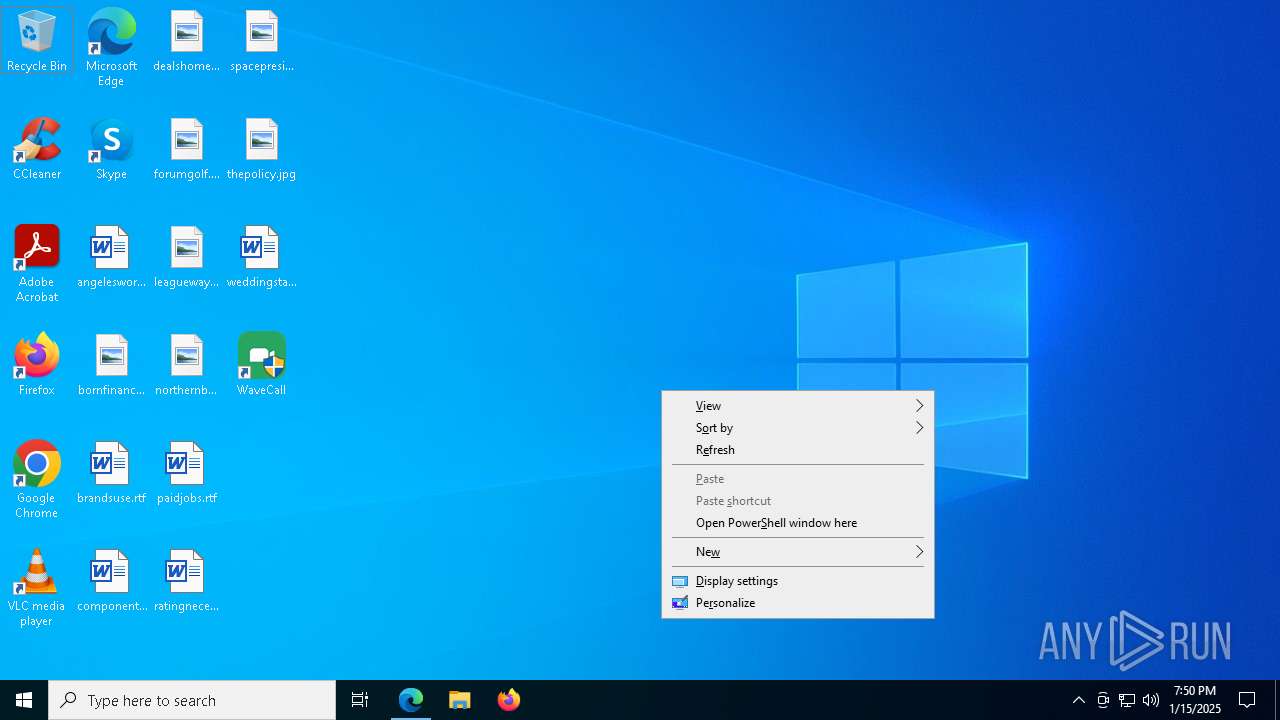Select the thepolicy.jpg file icon
Image resolution: width=1280 pixels, height=720 pixels.
point(261,148)
